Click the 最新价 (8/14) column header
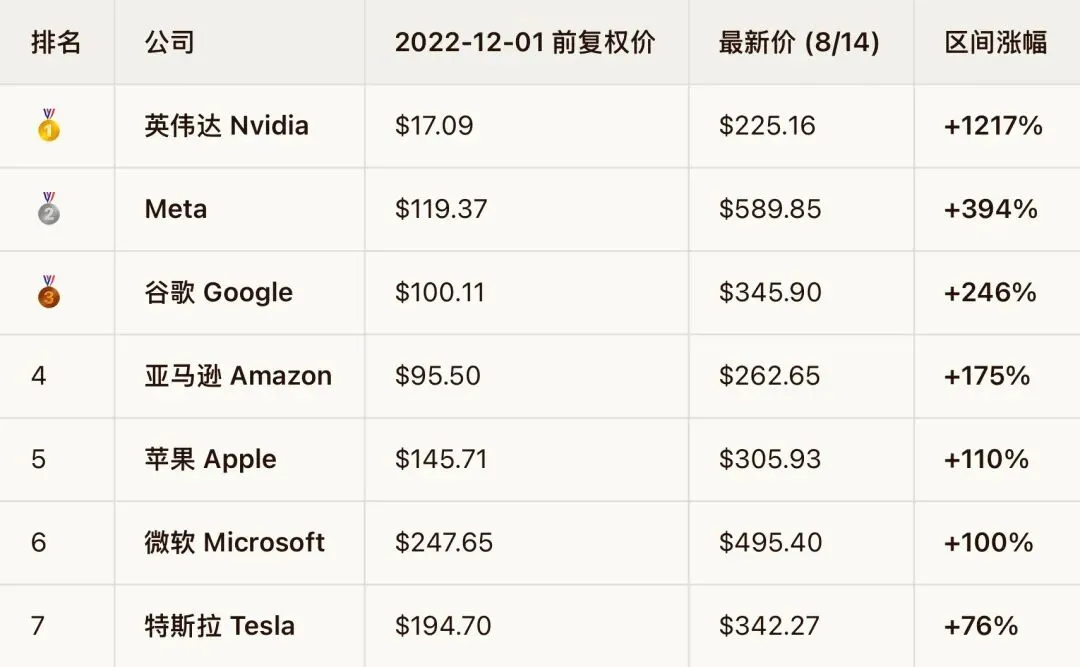Image resolution: width=1080 pixels, height=667 pixels. pos(801,42)
